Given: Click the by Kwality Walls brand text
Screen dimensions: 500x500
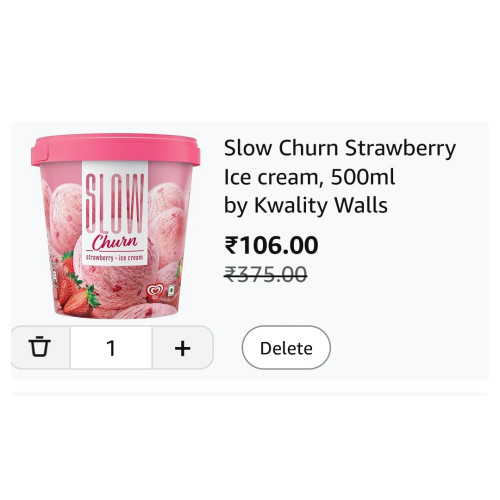Looking at the screenshot, I should (306, 206).
